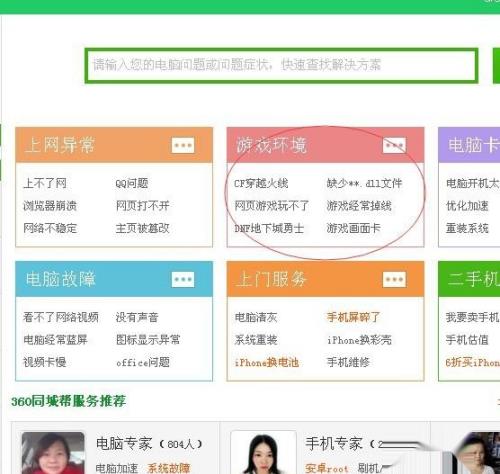The image size is (500, 474).
Task: Select the iPhone换电池 service link
Action: point(267,362)
